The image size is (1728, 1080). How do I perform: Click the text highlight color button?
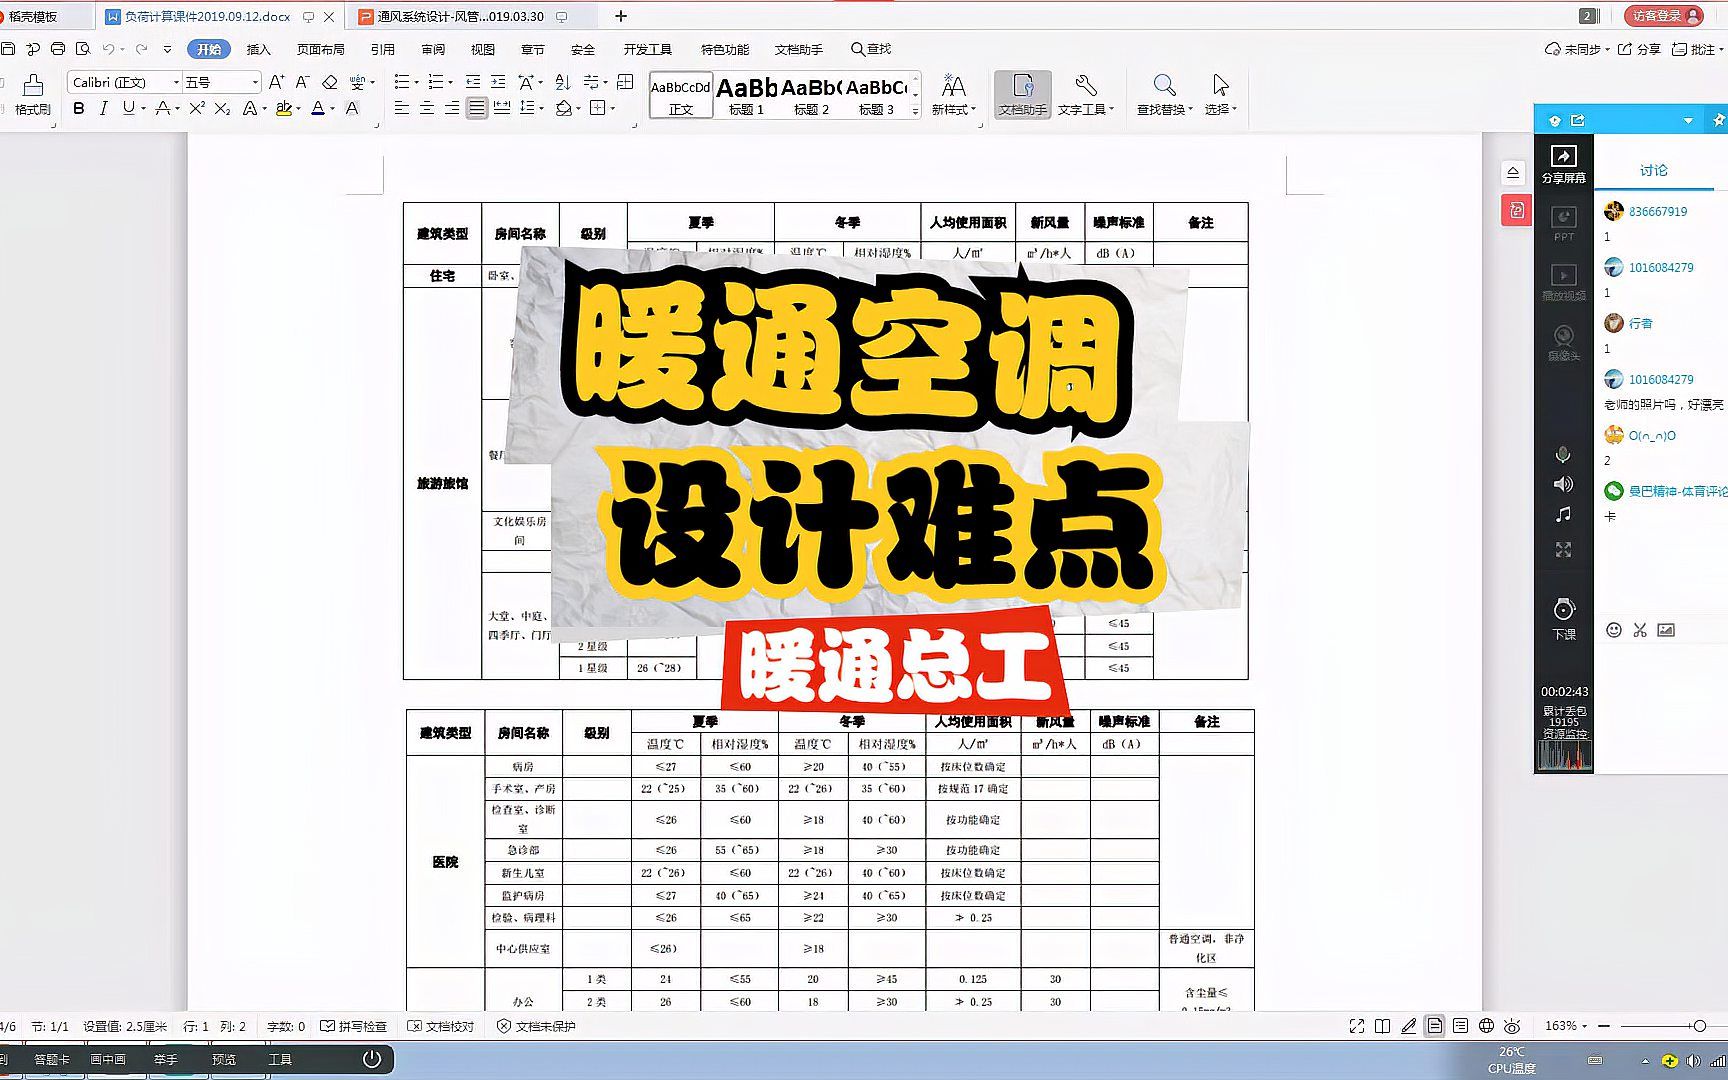284,108
